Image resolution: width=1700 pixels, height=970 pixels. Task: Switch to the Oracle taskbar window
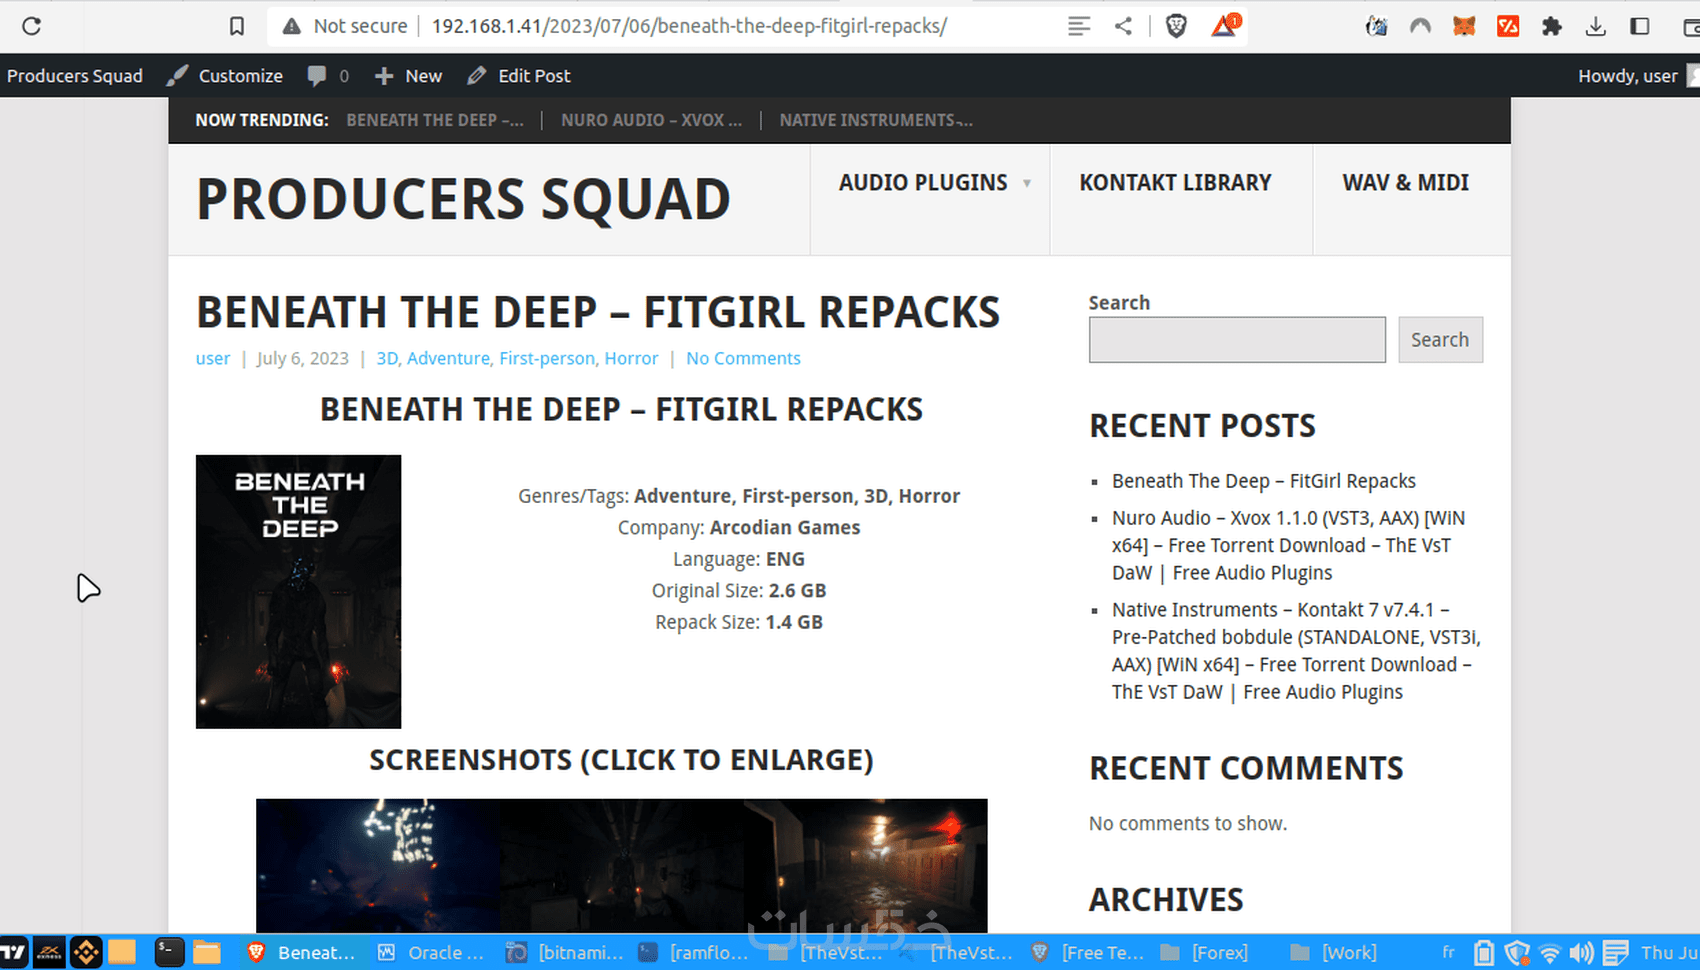(431, 953)
